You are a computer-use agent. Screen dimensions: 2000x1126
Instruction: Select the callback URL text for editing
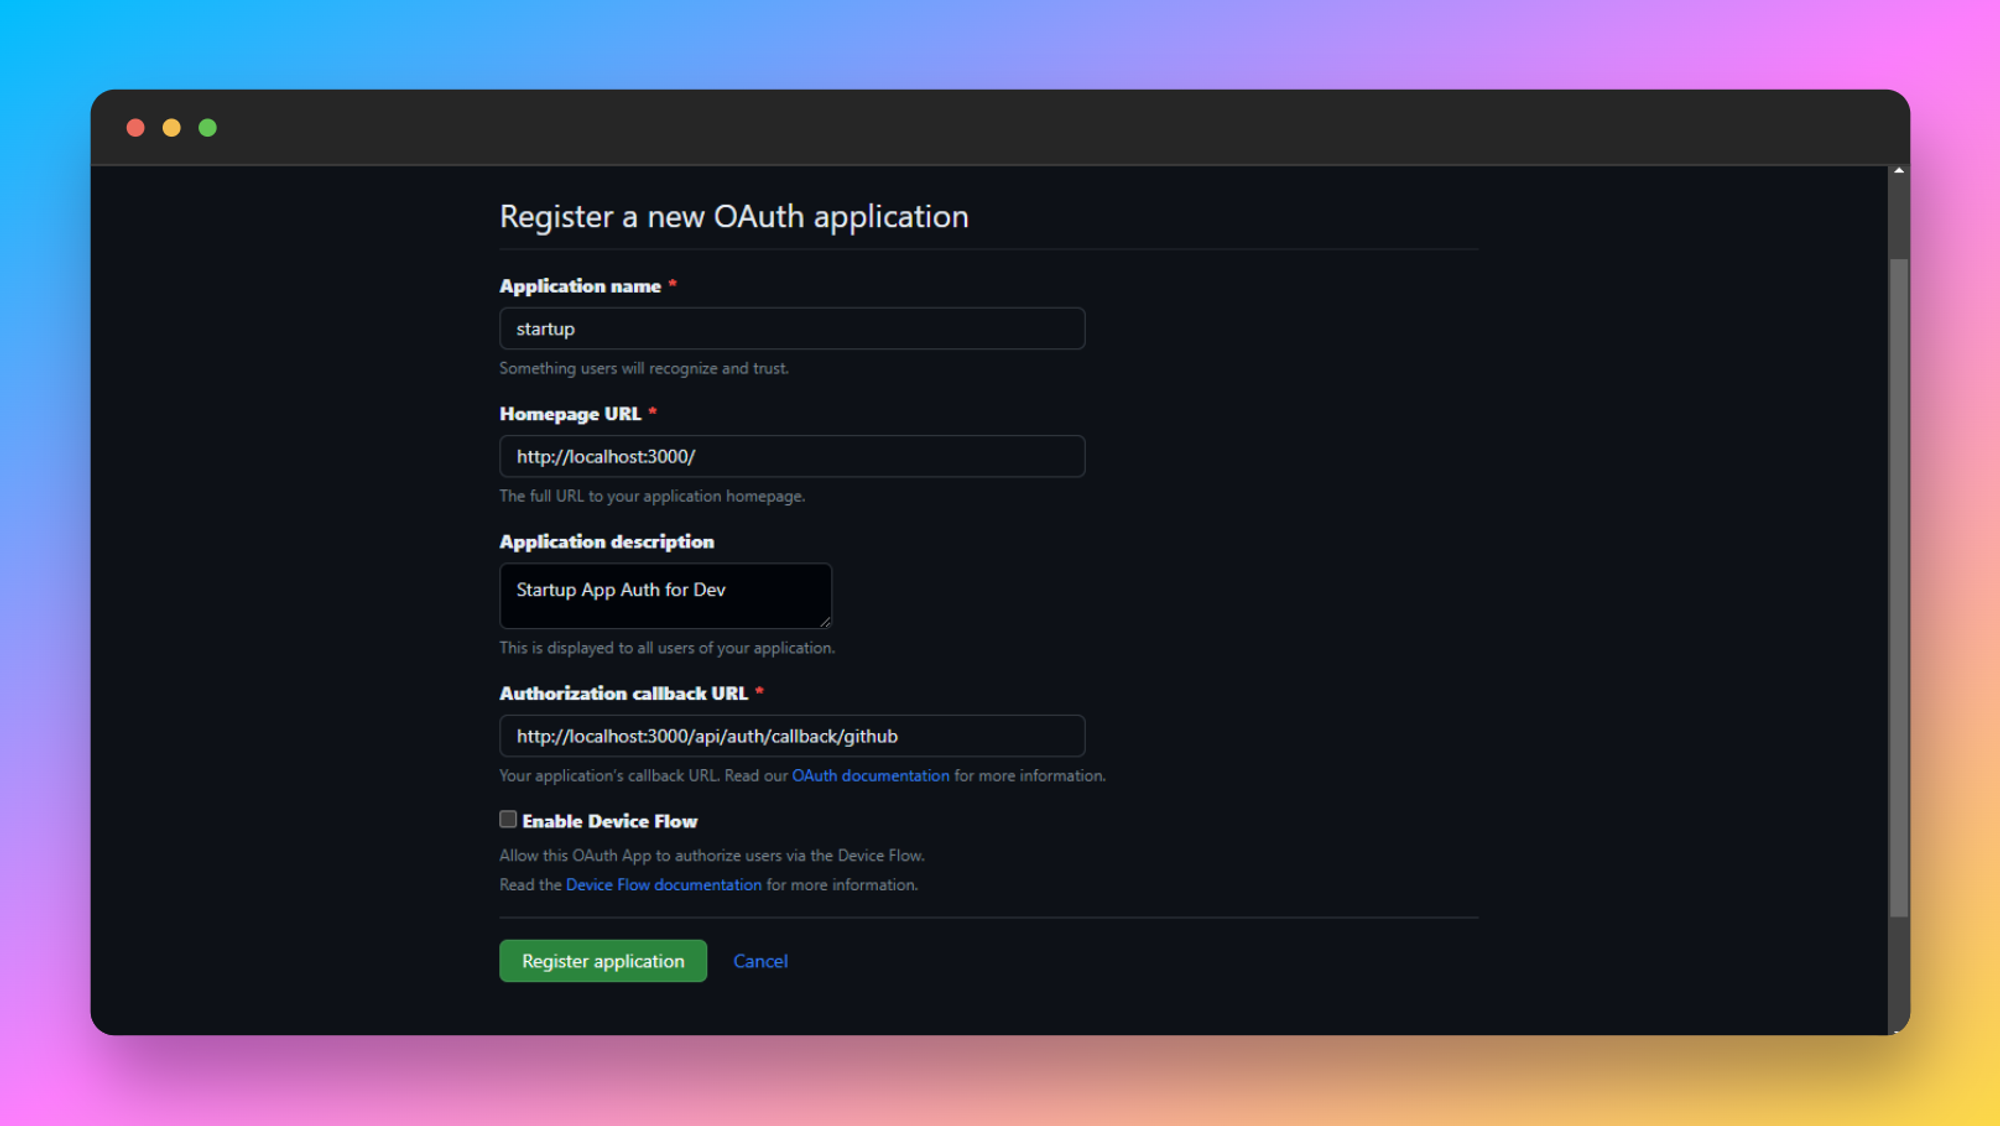[x=707, y=736]
